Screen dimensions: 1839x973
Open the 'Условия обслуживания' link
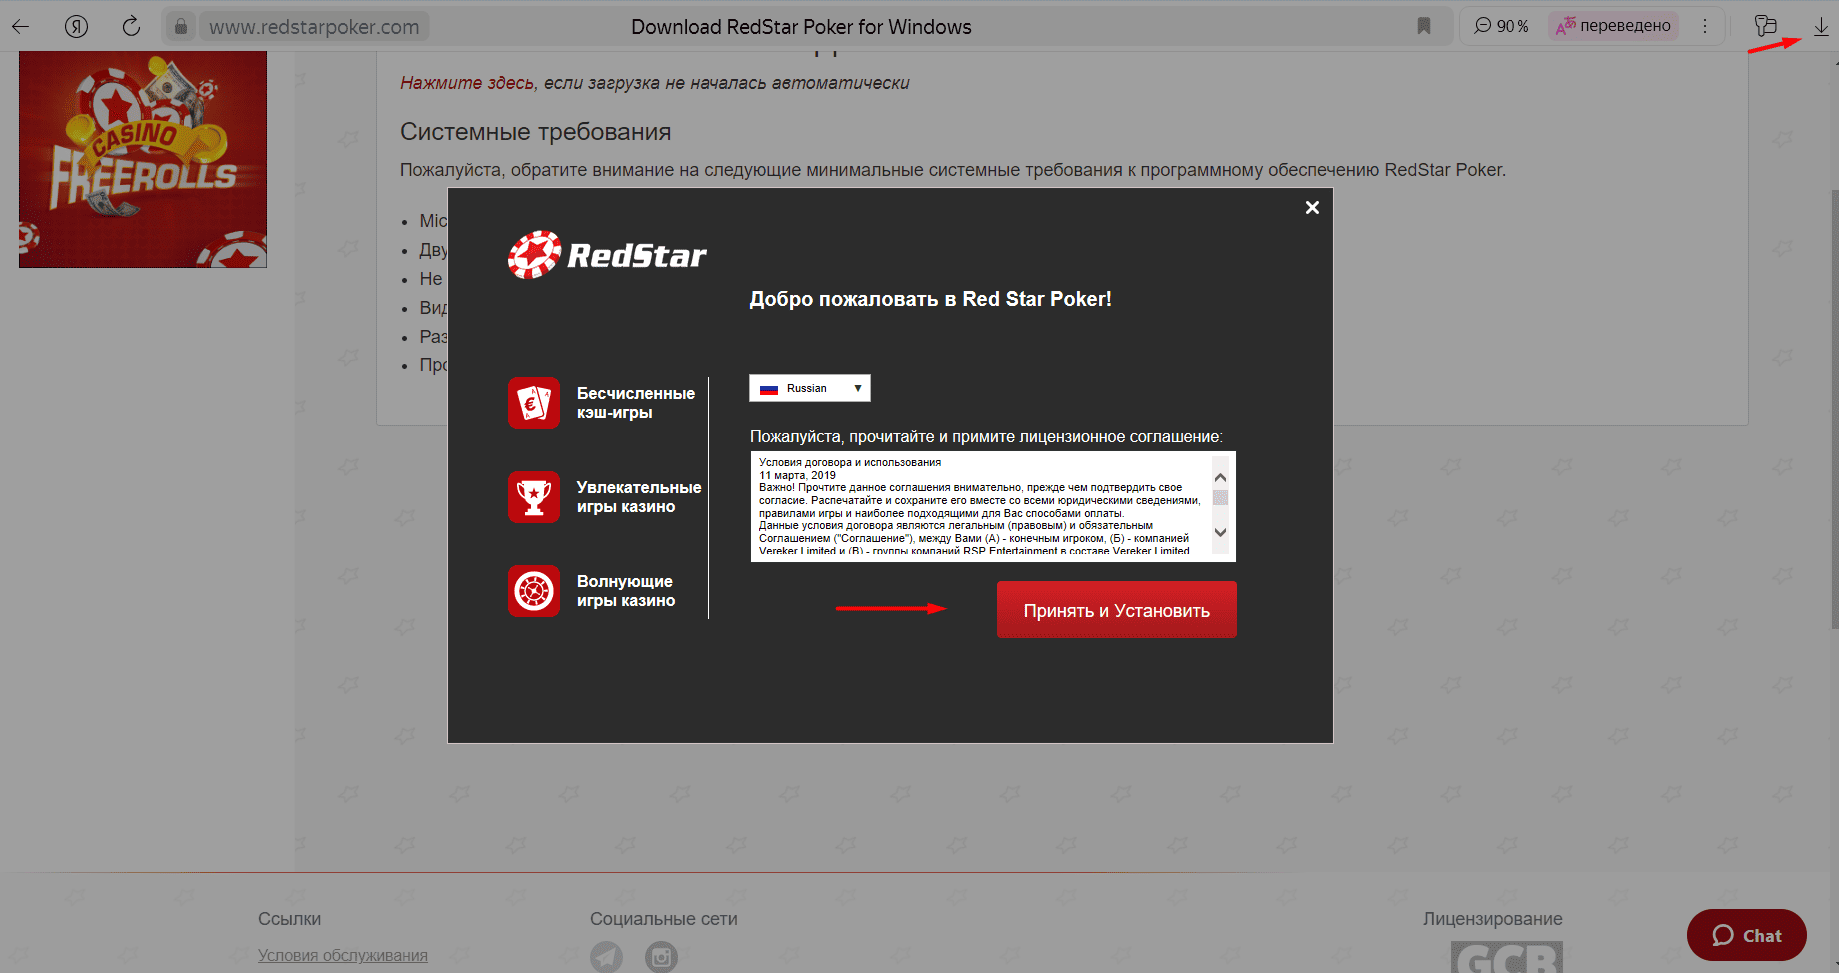point(342,955)
